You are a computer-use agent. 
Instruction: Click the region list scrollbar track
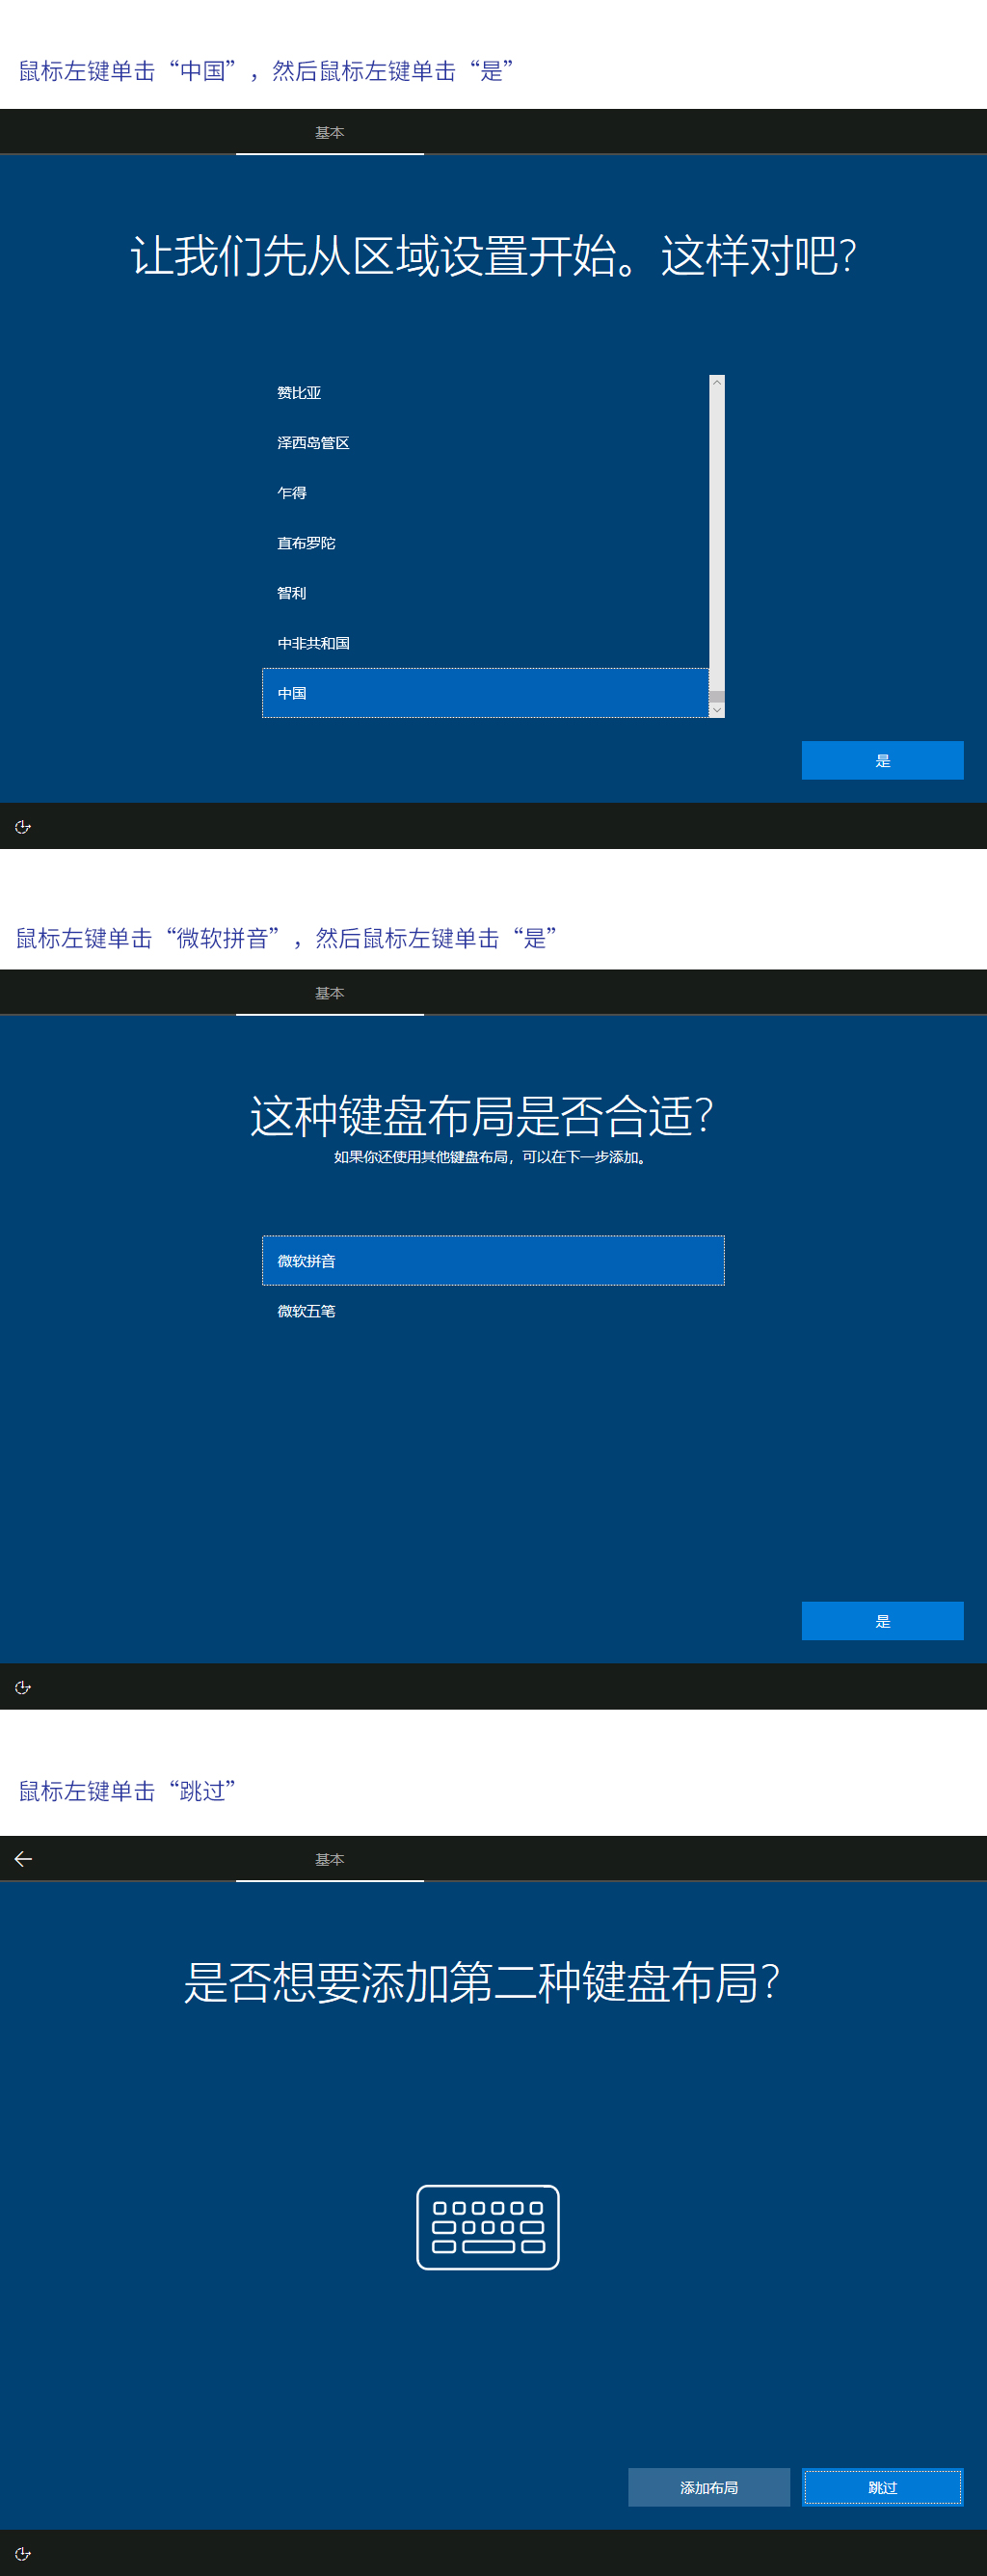pyautogui.click(x=717, y=540)
